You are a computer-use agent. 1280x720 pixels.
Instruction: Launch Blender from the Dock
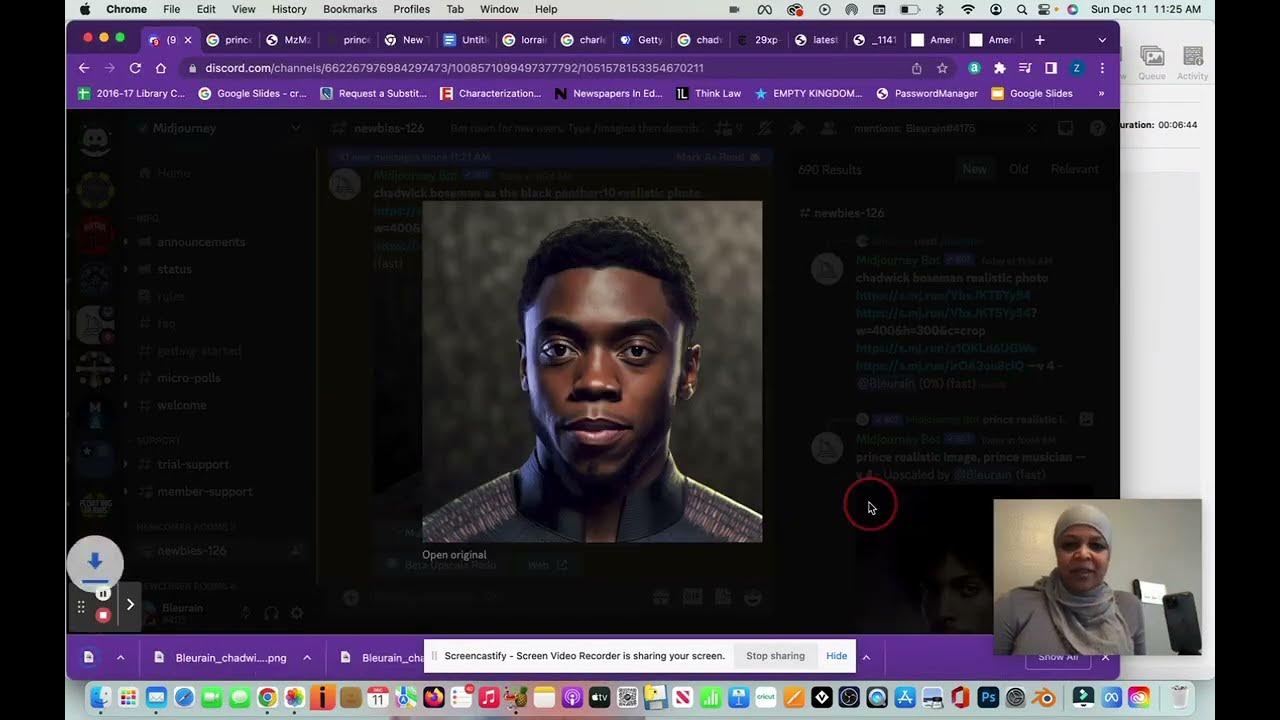point(1043,697)
